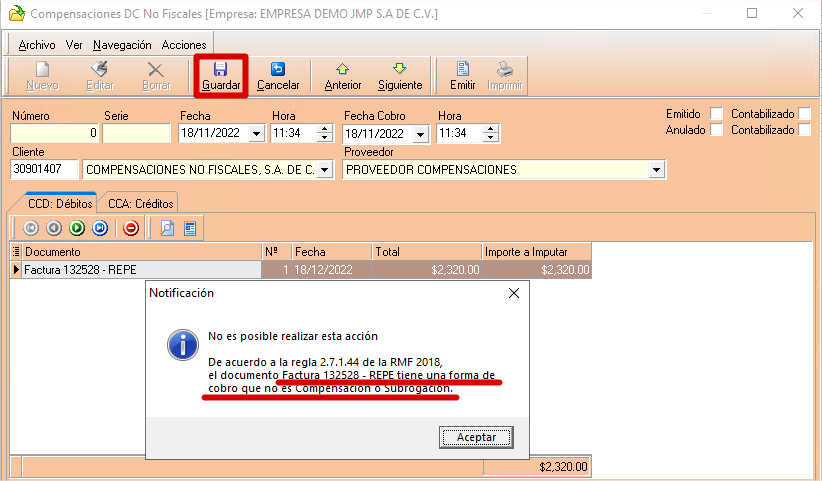Image resolution: width=822 pixels, height=481 pixels.
Task: Click the Cancelar toolbar icon
Action: (x=278, y=69)
